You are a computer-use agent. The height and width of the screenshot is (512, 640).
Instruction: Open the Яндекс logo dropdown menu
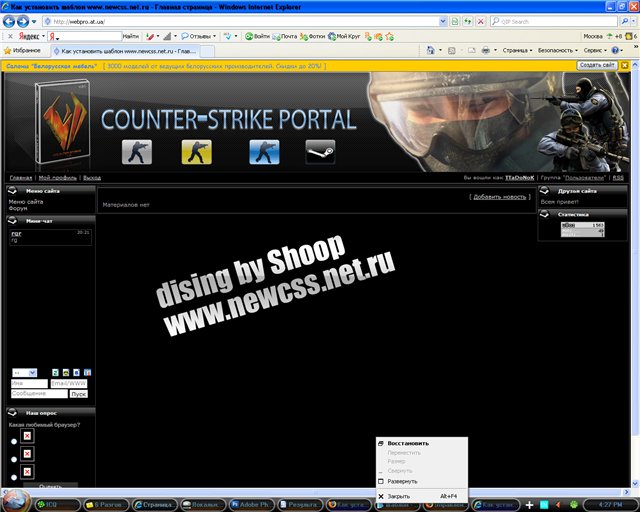click(31, 37)
